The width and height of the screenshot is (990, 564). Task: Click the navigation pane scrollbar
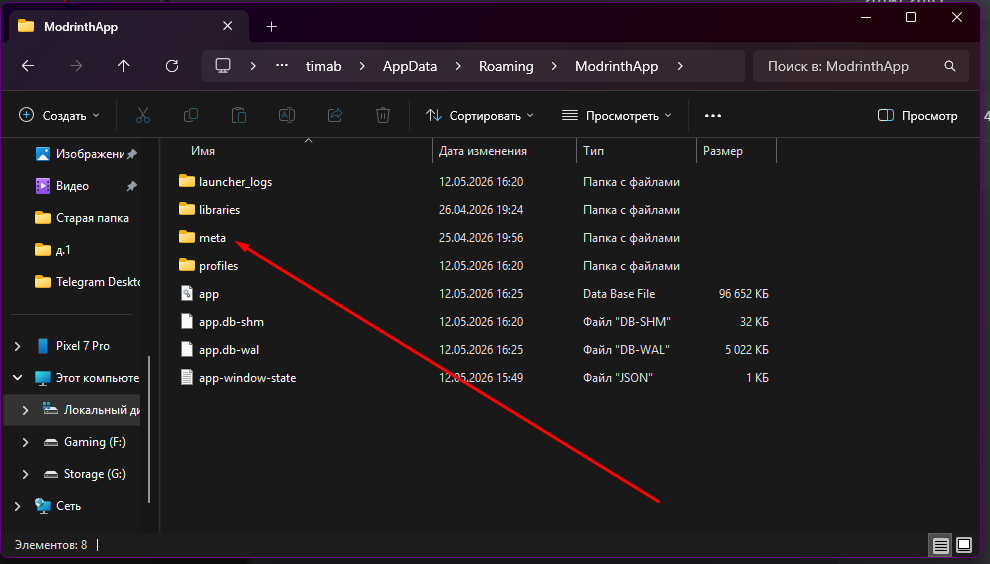click(149, 429)
